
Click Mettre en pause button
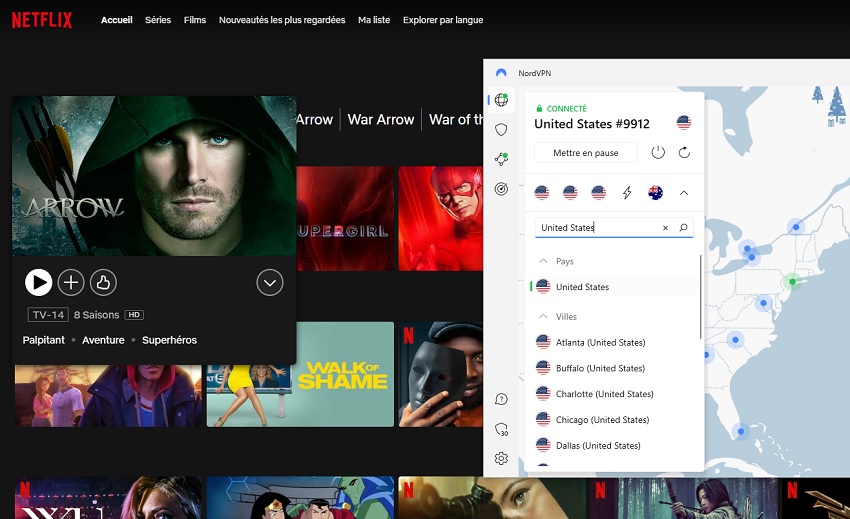(x=585, y=153)
